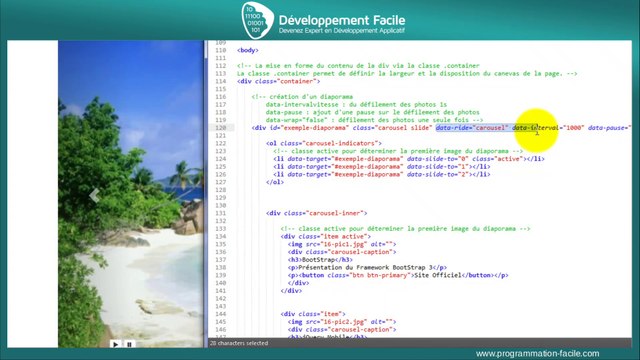Screen dimensions: 640x360
Task: Click line number 131 in the gutter
Action: click(220, 213)
